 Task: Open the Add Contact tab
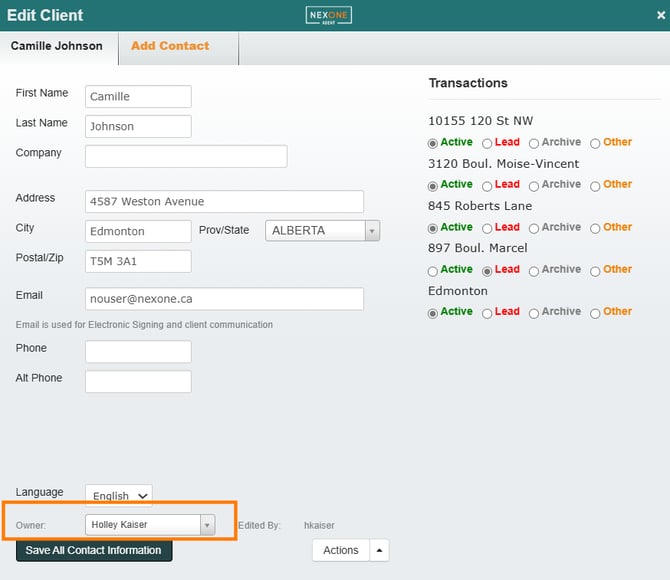[170, 46]
